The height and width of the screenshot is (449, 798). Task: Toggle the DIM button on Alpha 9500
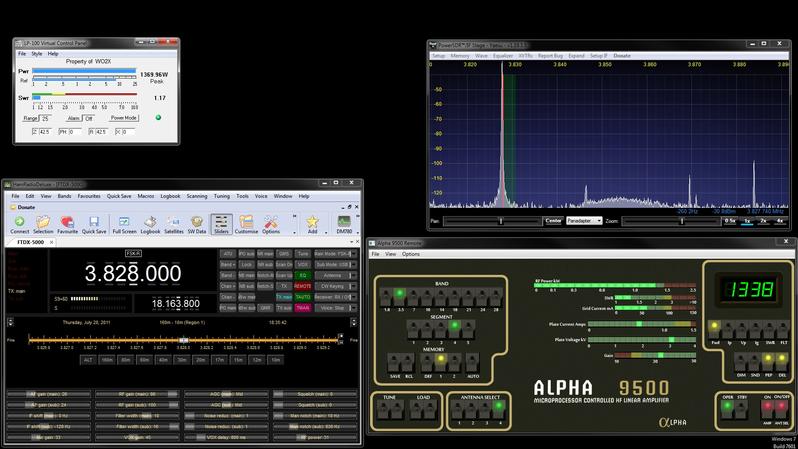point(741,362)
